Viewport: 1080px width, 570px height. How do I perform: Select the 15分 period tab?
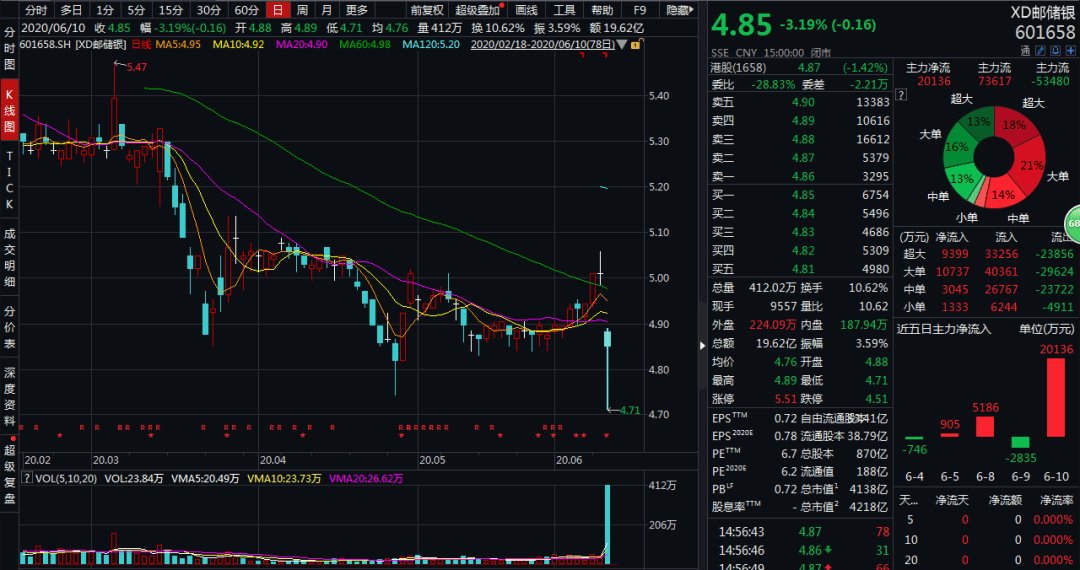(x=169, y=10)
